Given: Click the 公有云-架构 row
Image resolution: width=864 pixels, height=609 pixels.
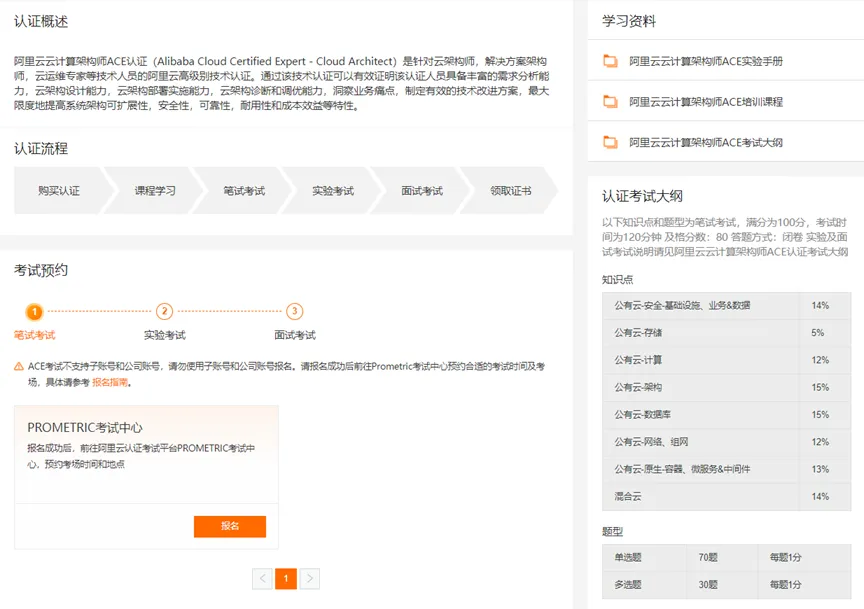Looking at the screenshot, I should pyautogui.click(x=727, y=387).
